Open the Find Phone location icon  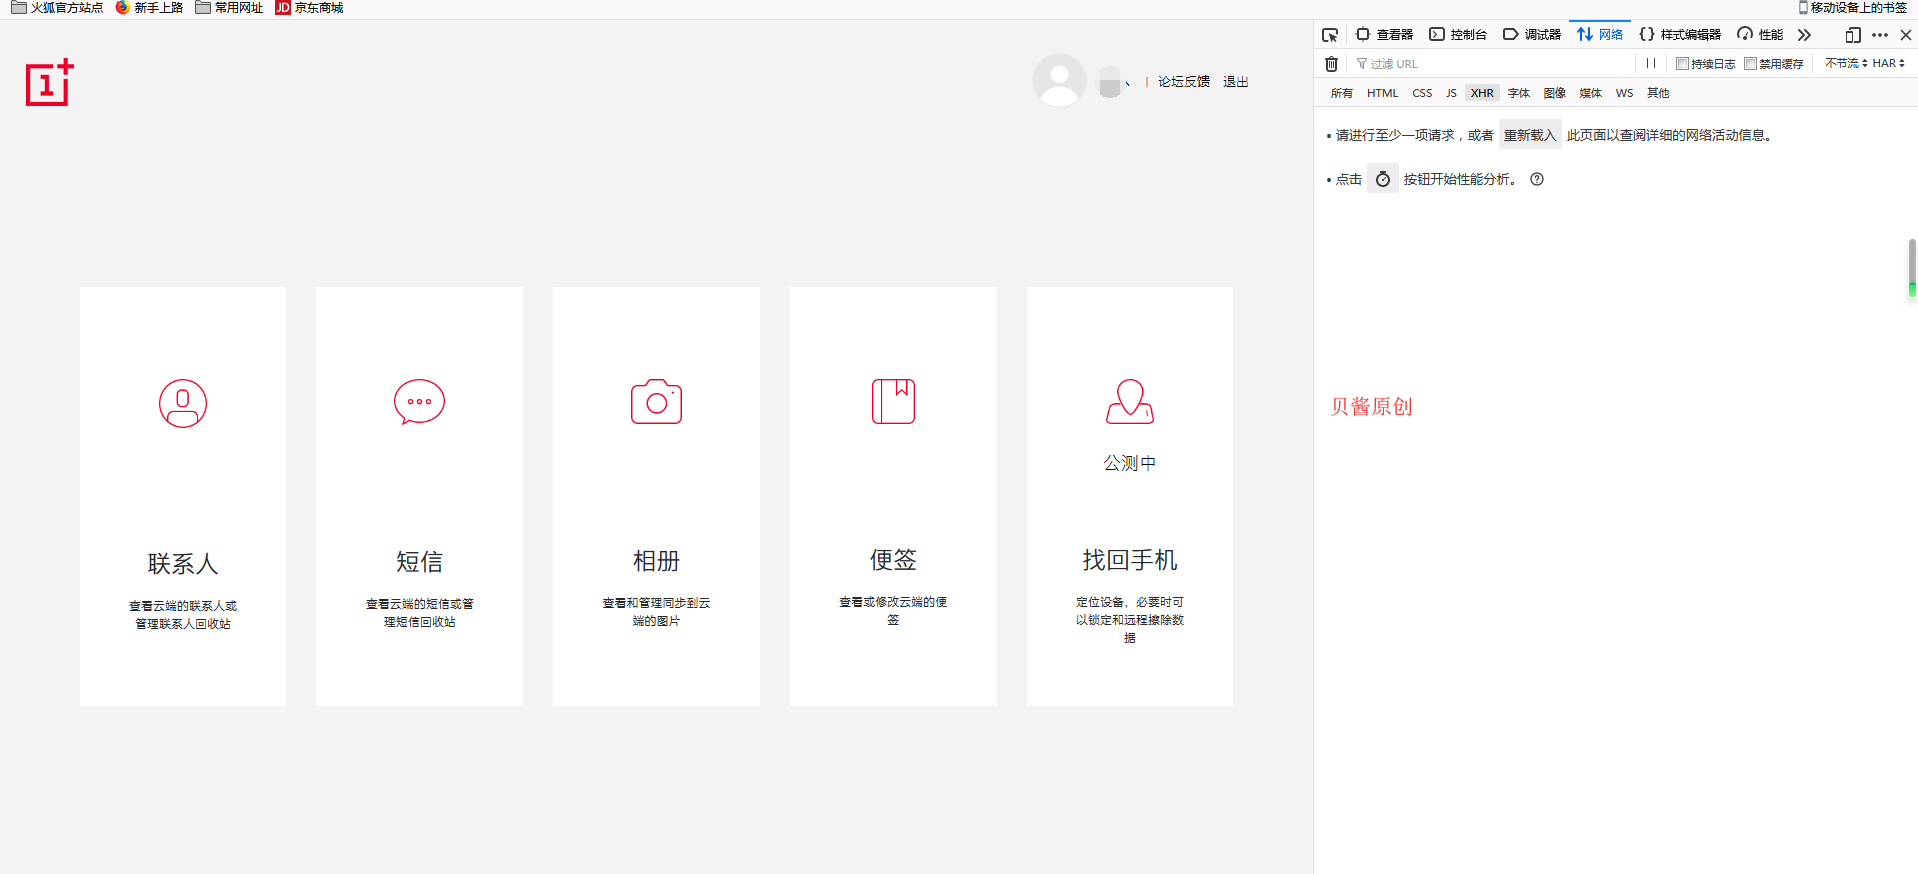point(1130,401)
